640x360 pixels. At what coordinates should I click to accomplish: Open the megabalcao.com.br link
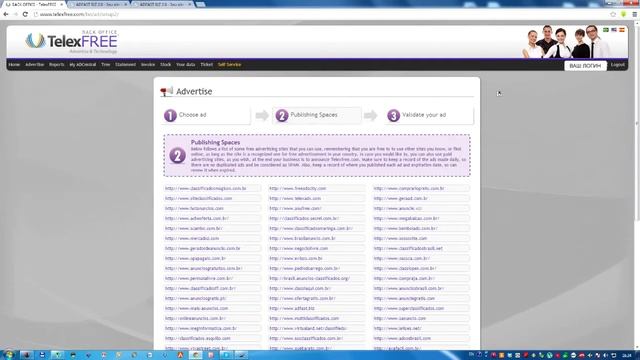click(407, 218)
